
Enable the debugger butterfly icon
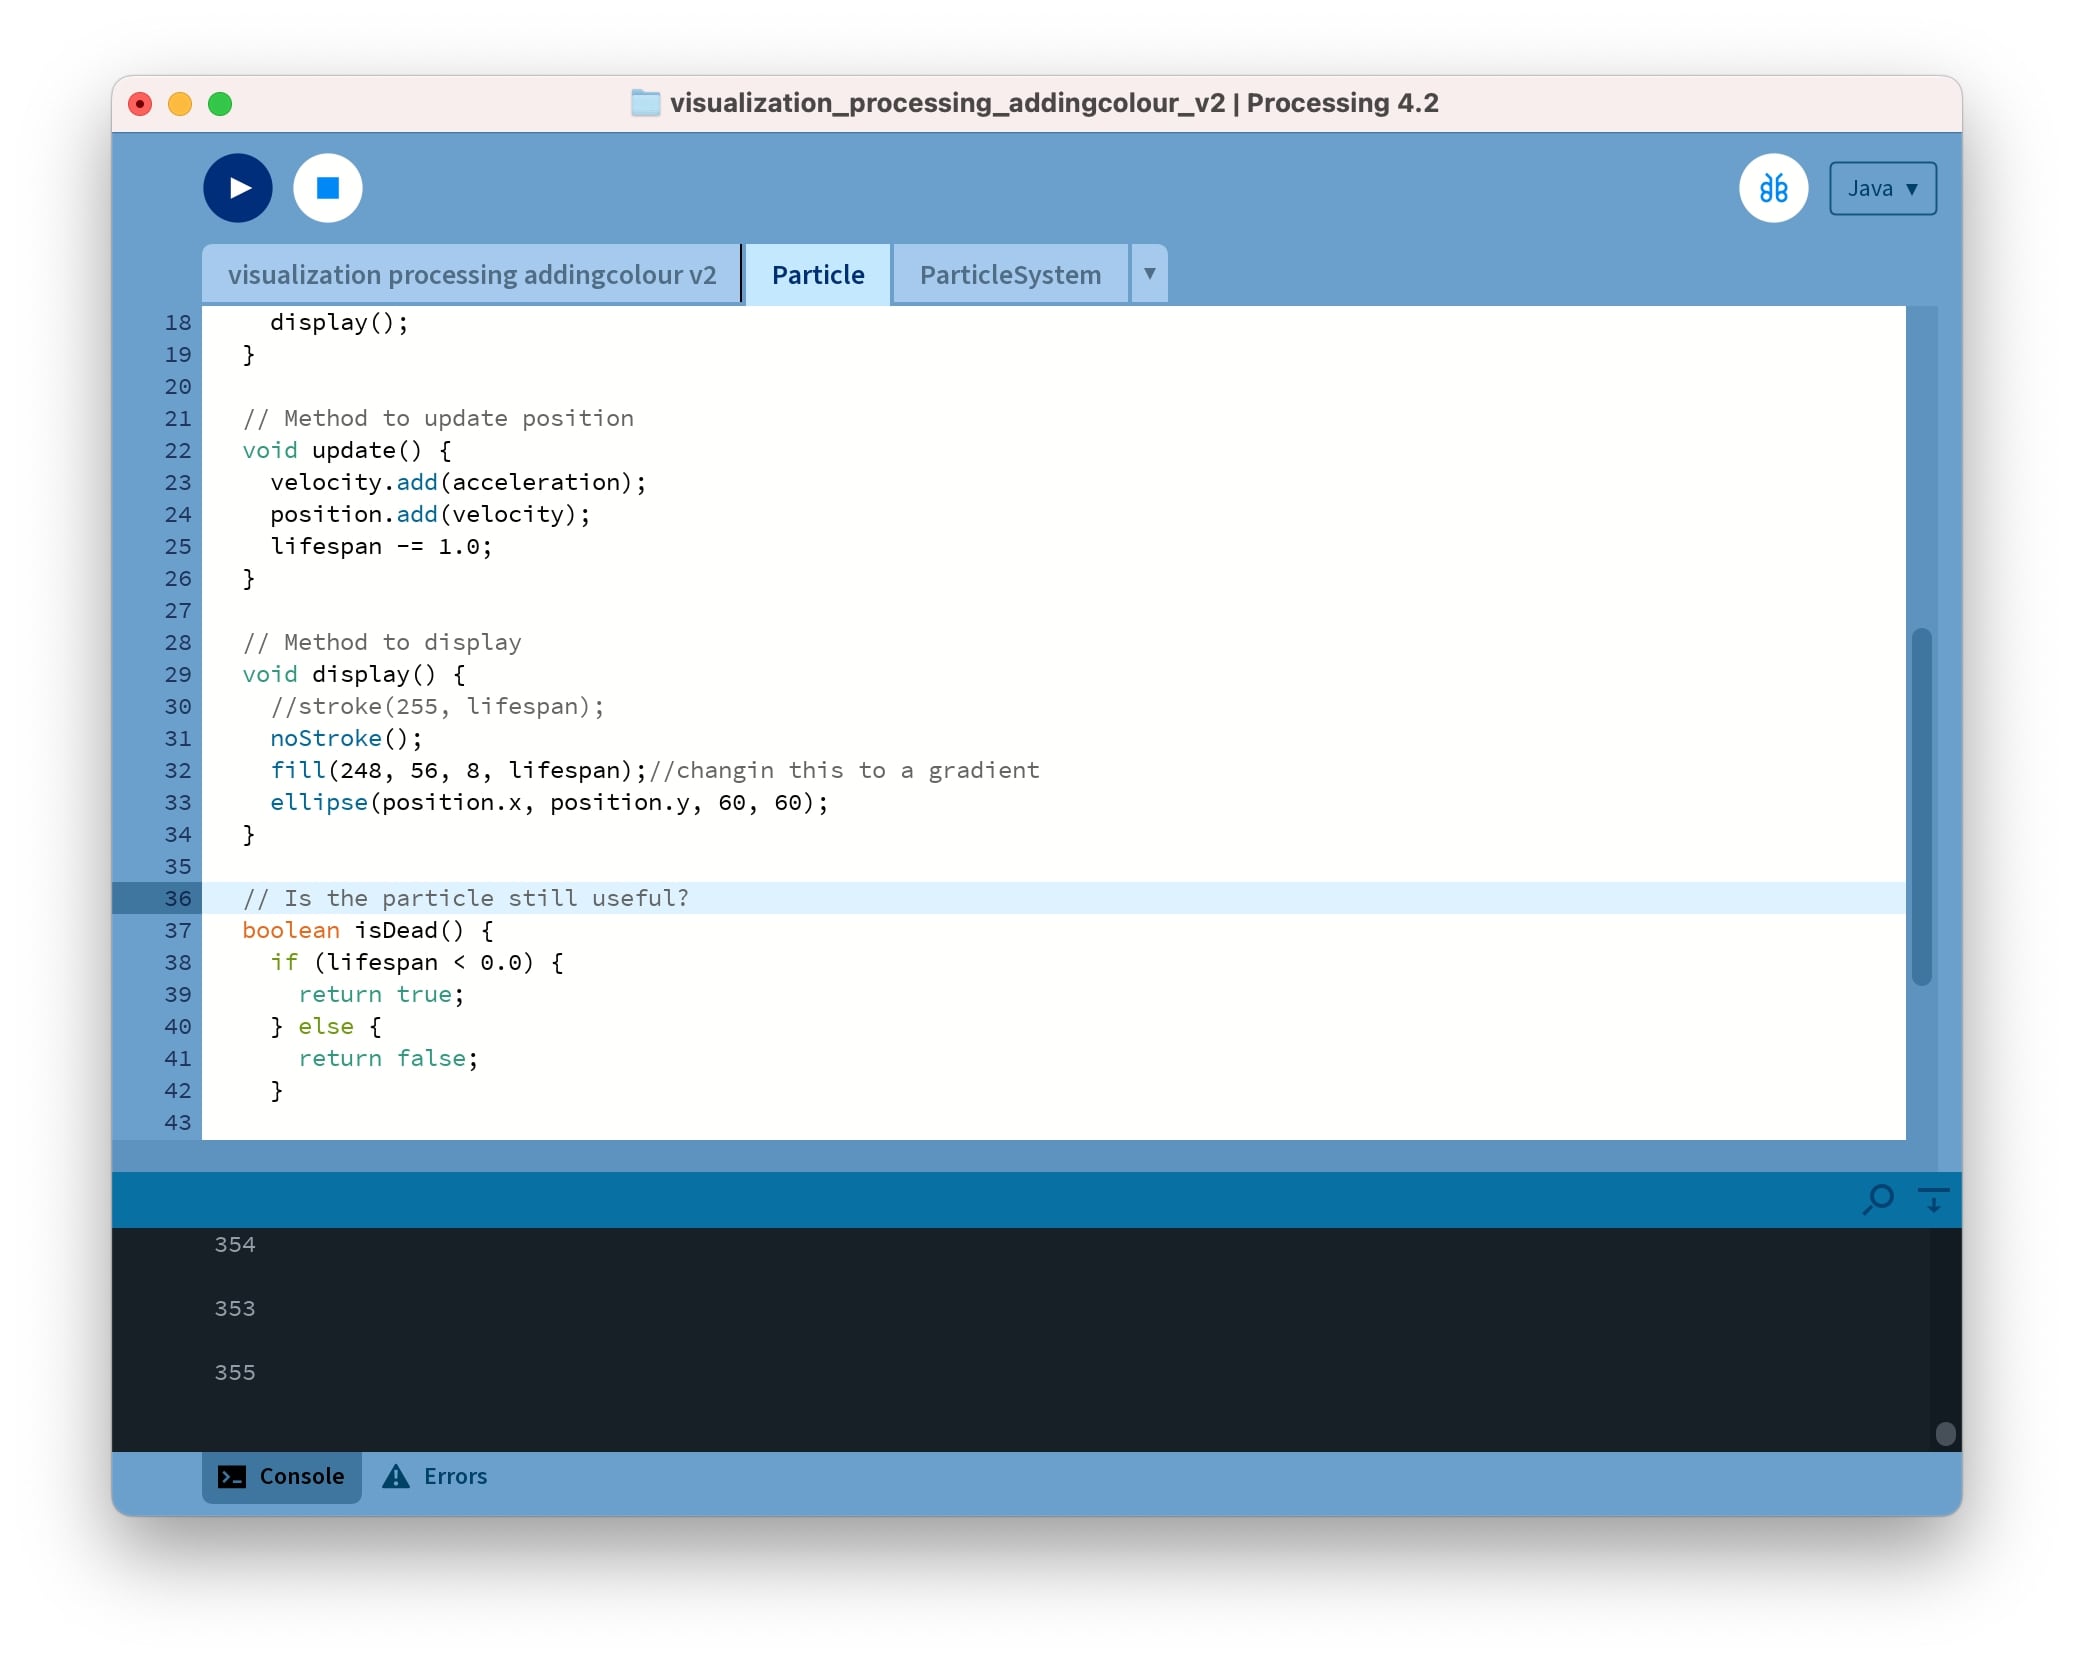point(1773,188)
